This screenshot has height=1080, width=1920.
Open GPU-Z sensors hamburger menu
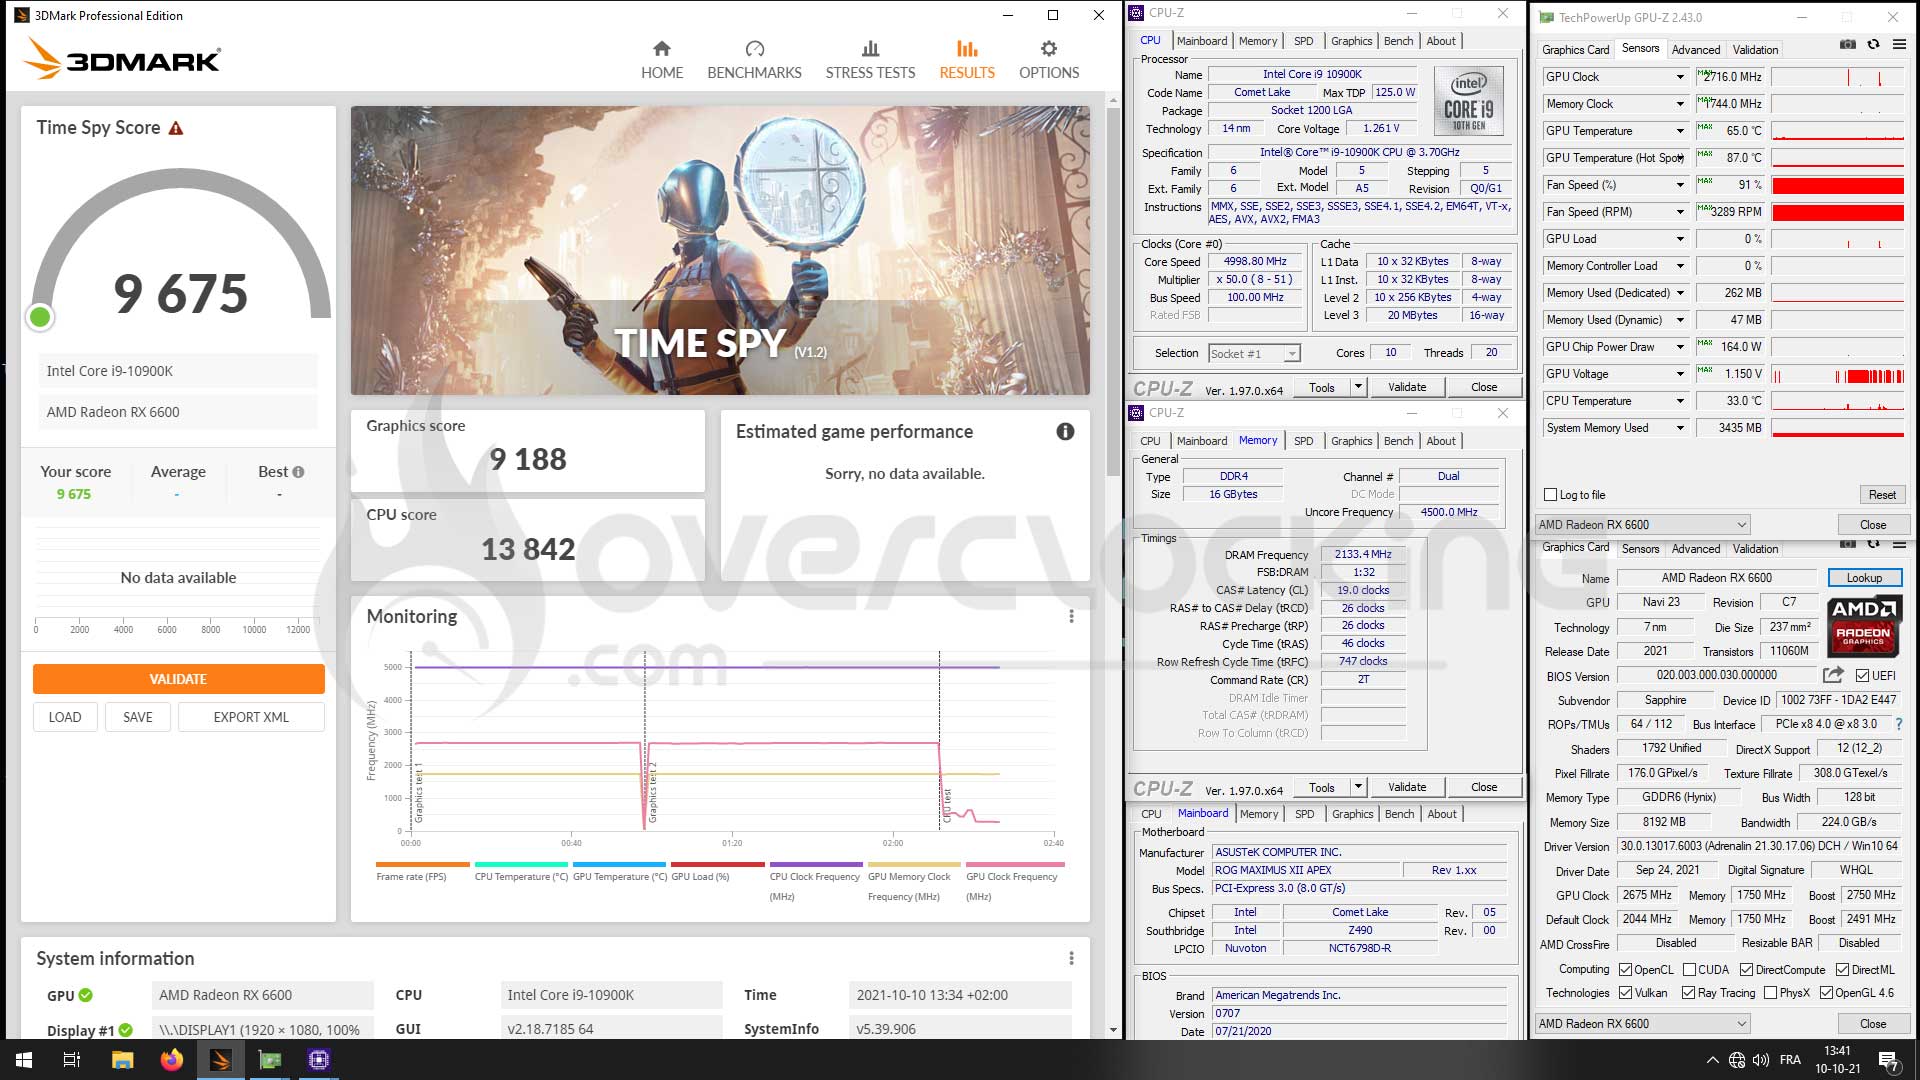[x=1899, y=44]
